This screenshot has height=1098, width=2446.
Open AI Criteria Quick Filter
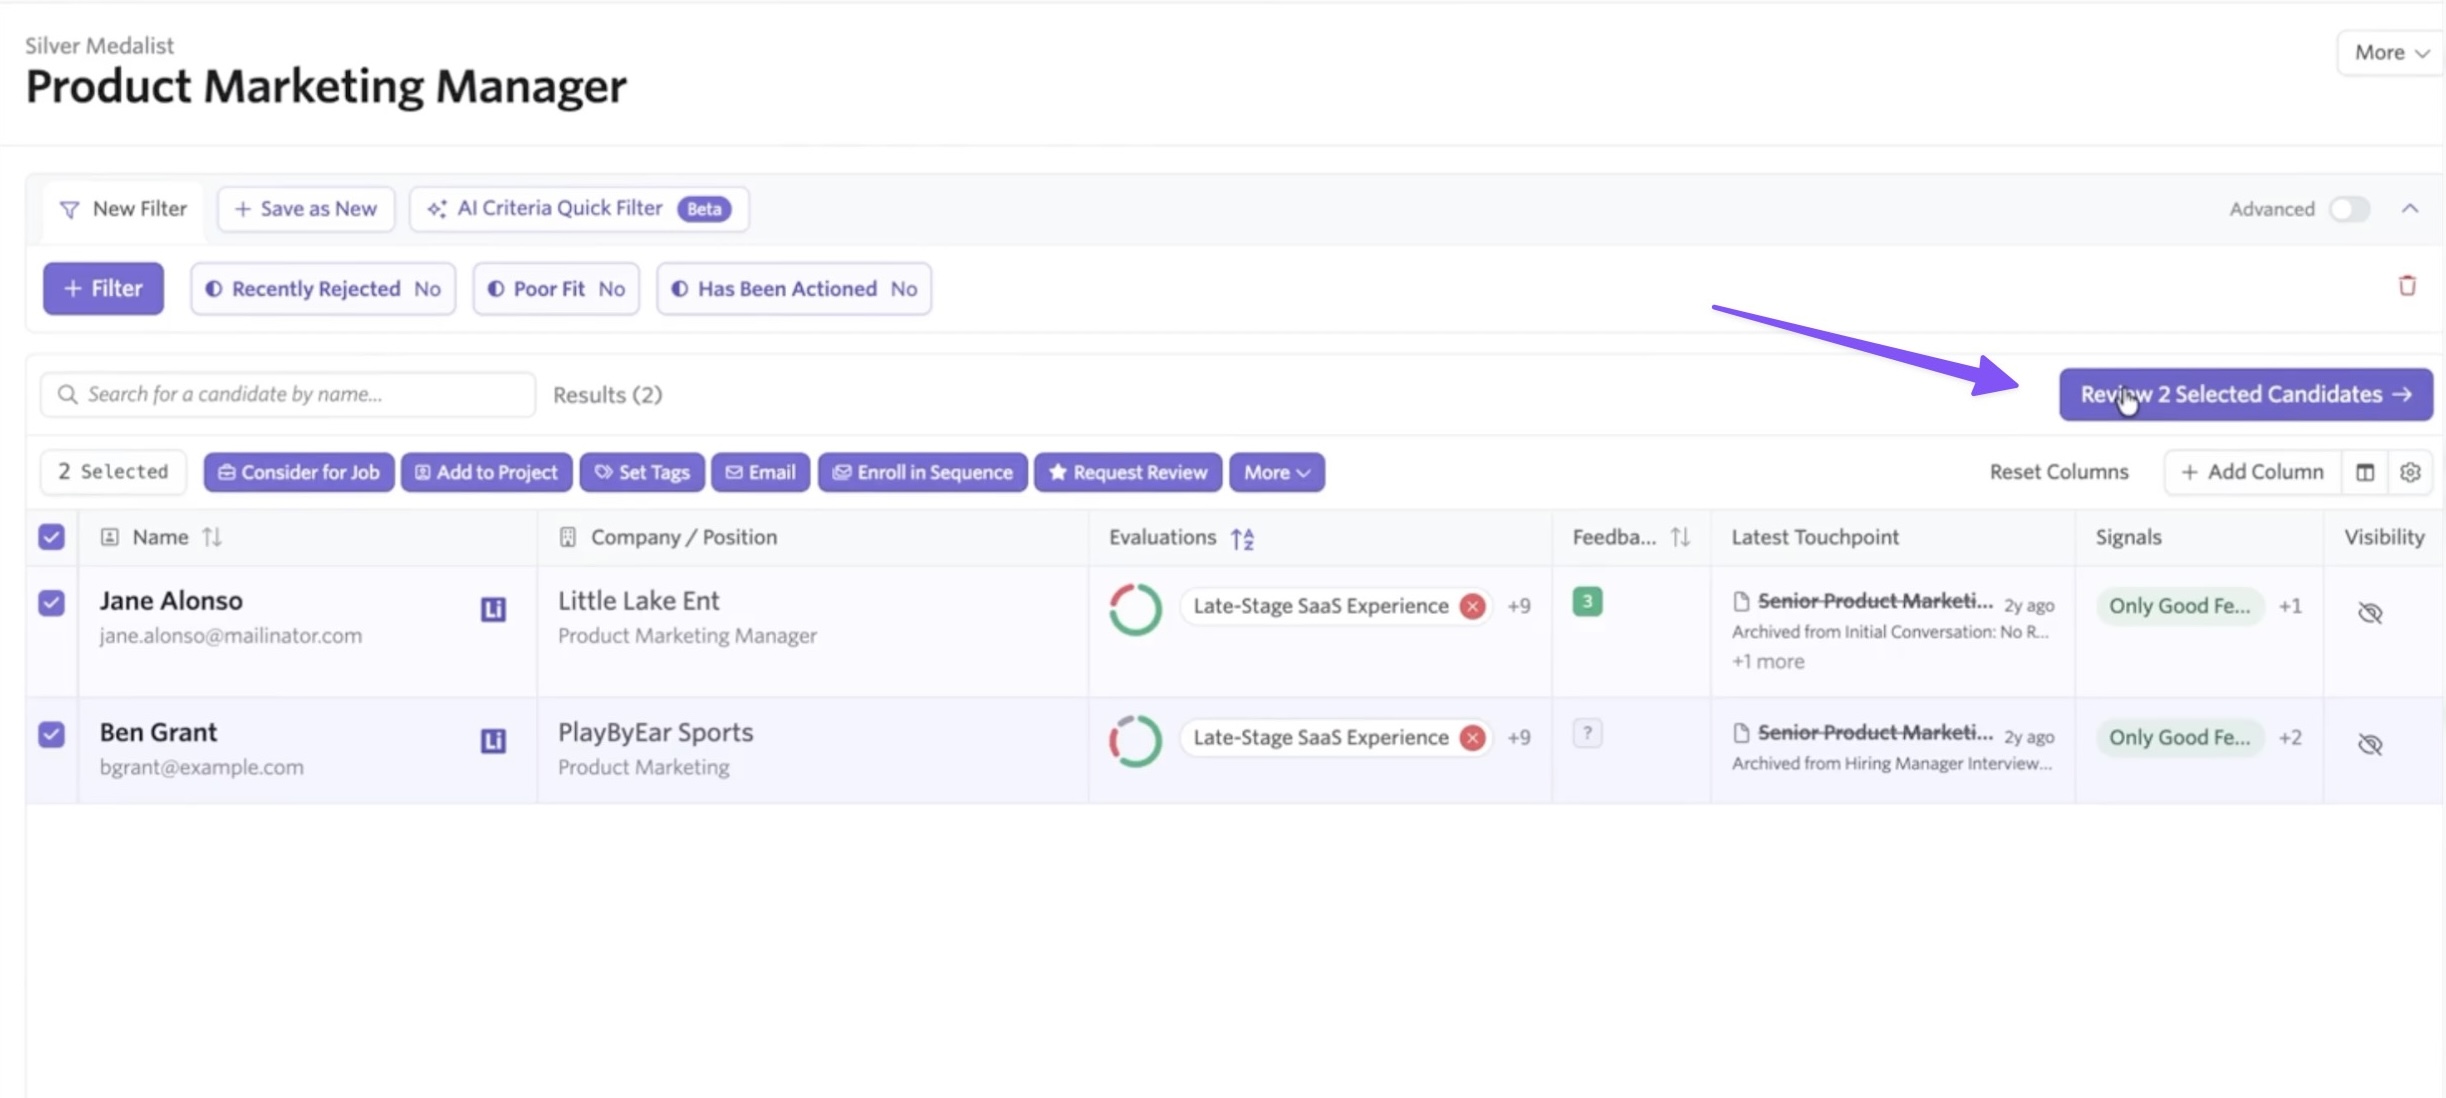(579, 209)
